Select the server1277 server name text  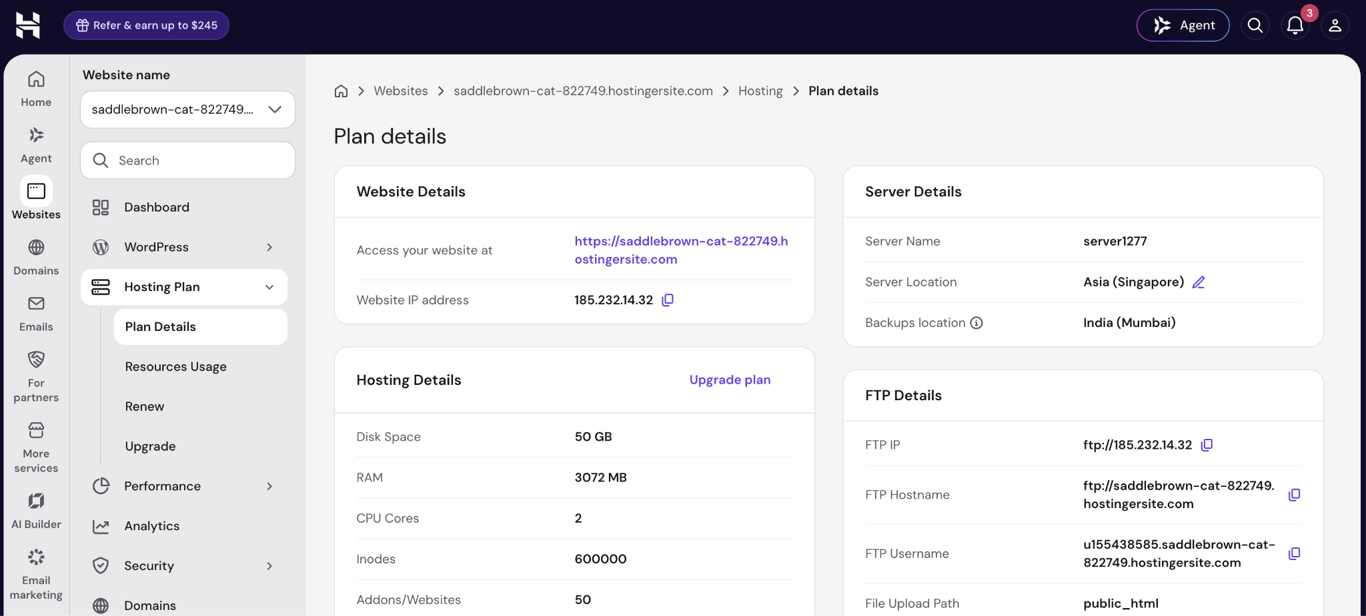click(x=1115, y=242)
